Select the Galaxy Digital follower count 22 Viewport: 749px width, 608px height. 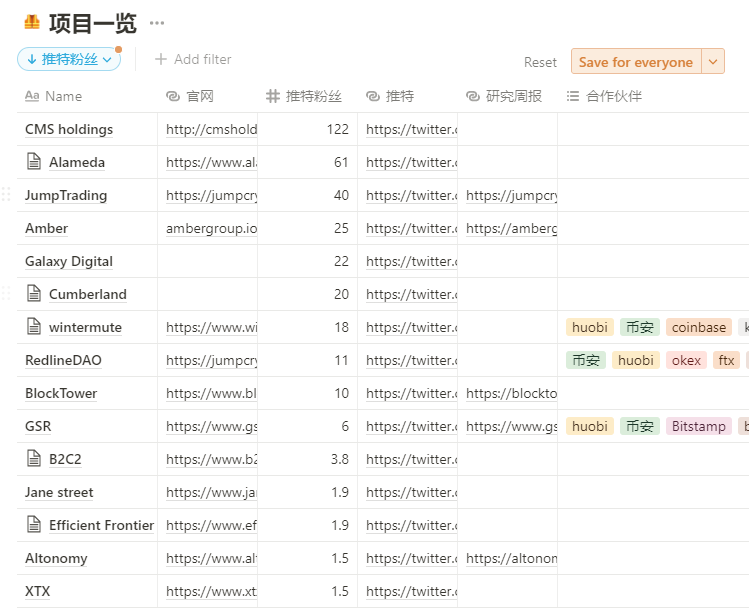click(x=308, y=261)
